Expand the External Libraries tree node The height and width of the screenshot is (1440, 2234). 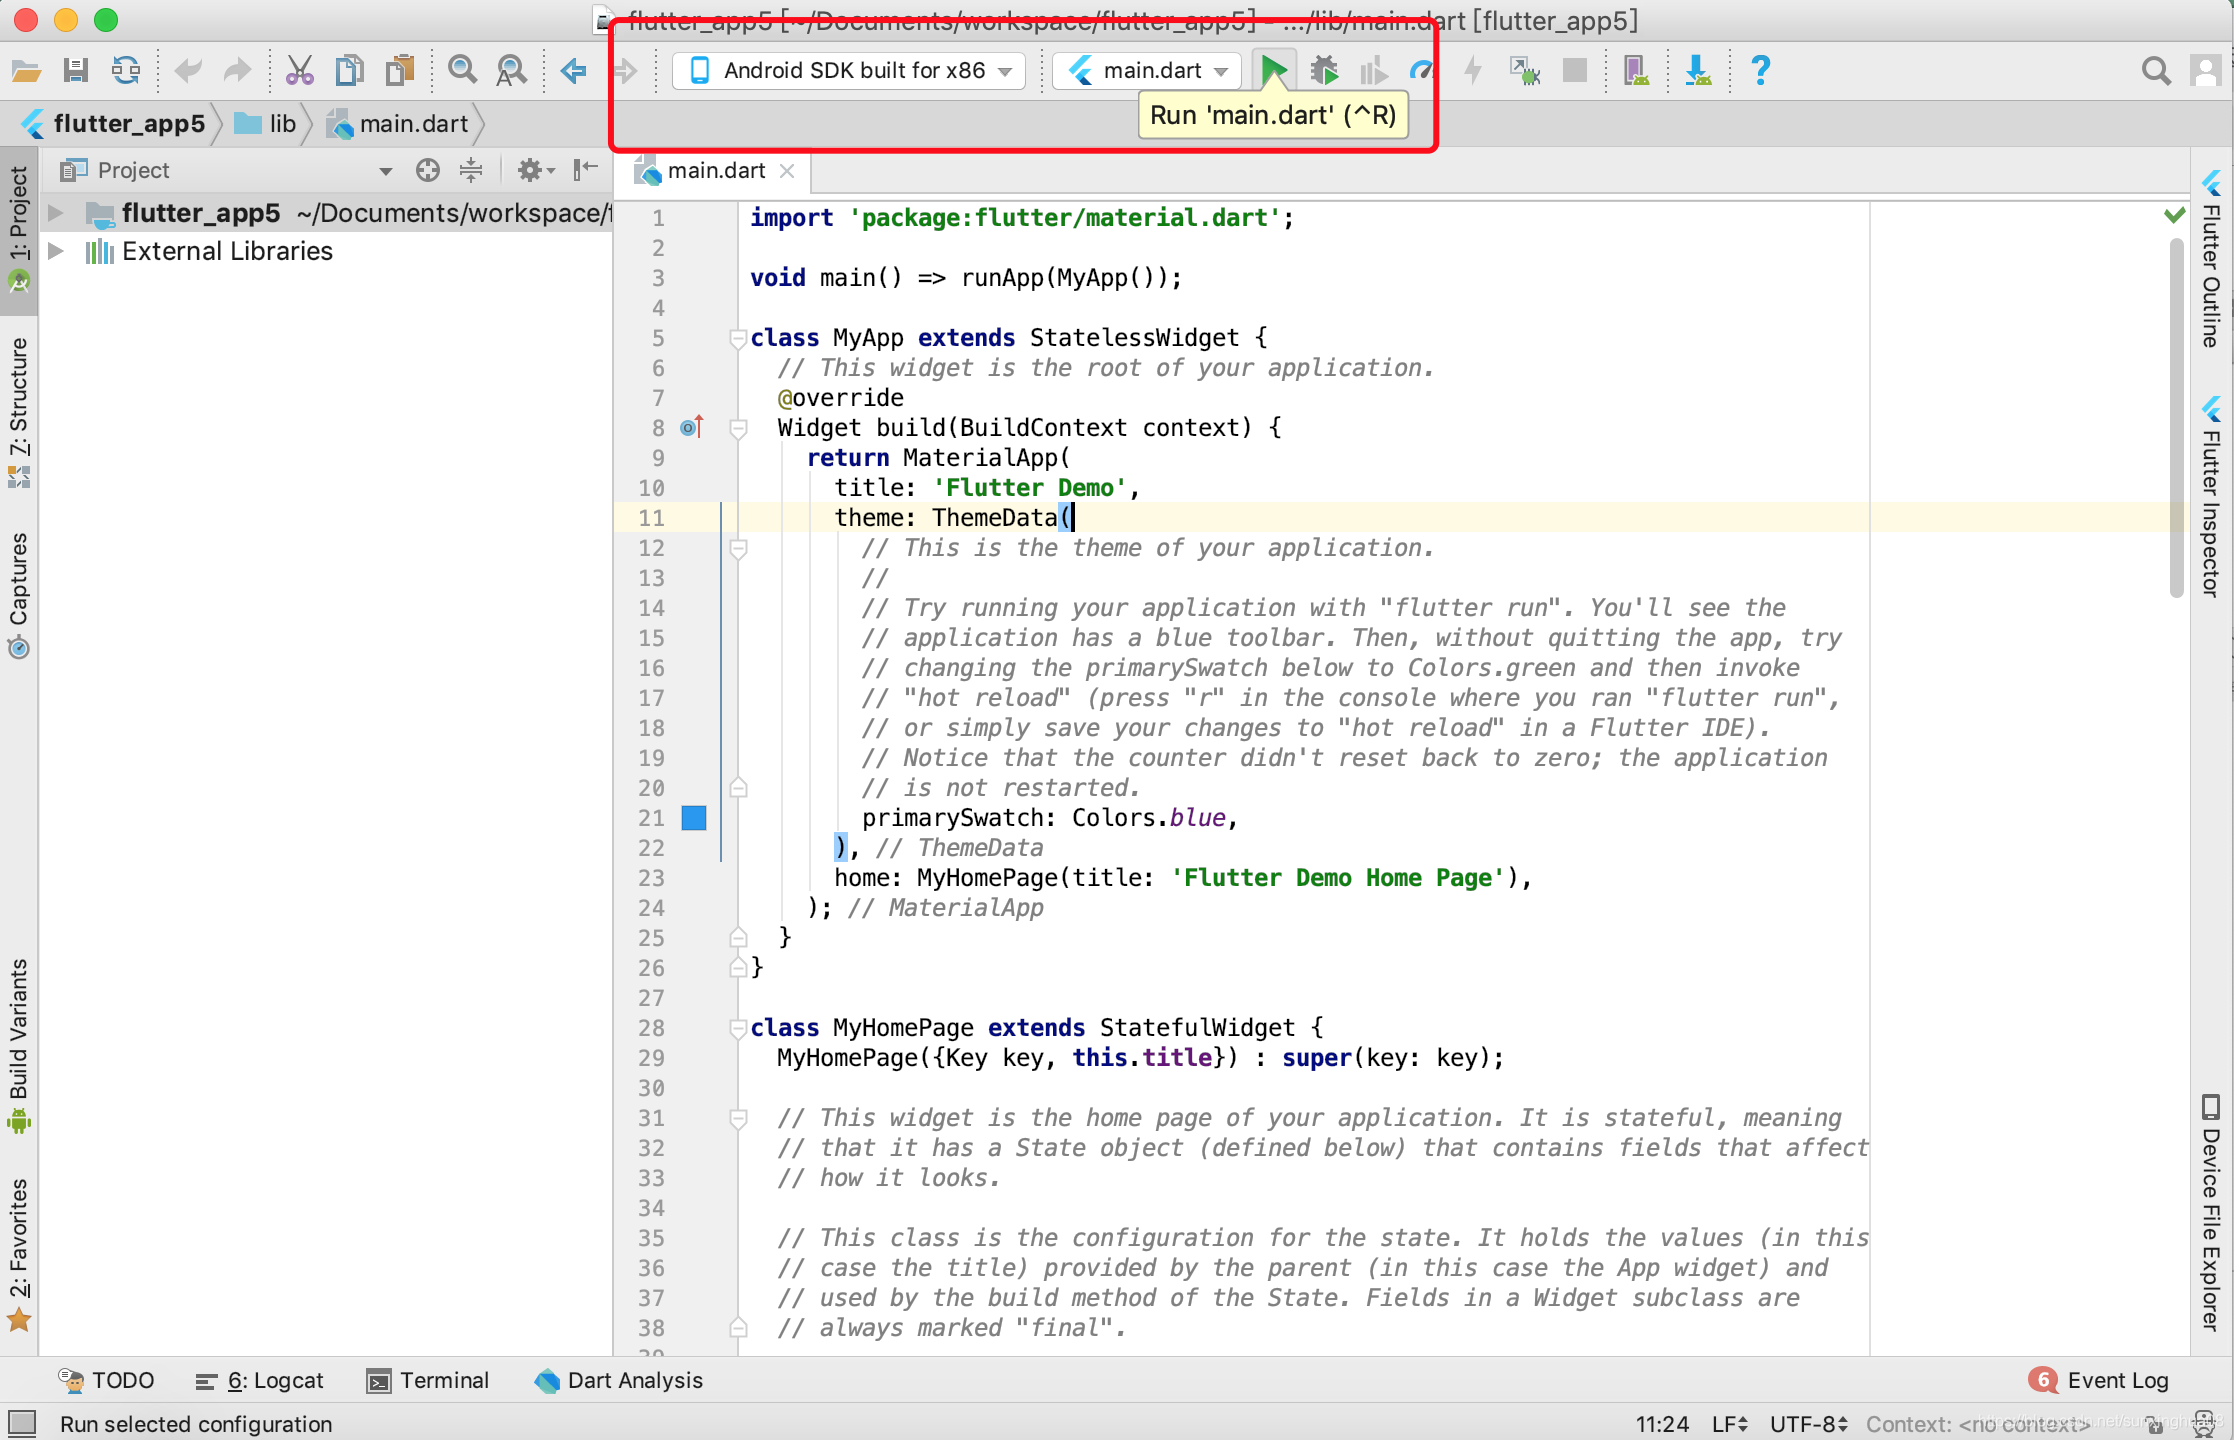click(x=56, y=251)
